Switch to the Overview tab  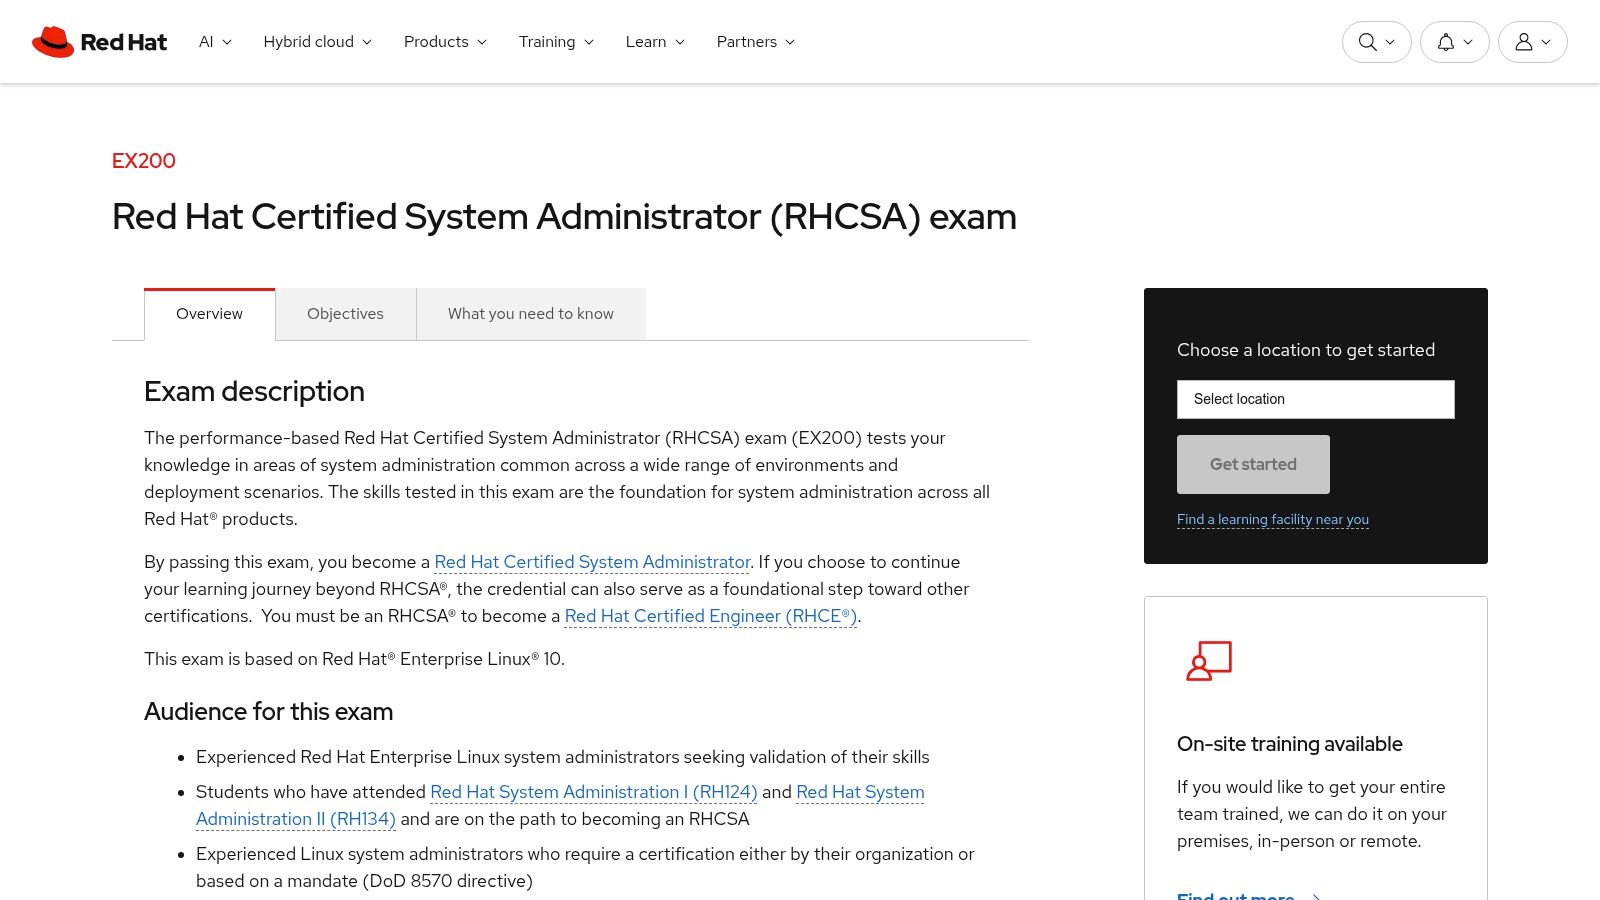click(x=209, y=314)
